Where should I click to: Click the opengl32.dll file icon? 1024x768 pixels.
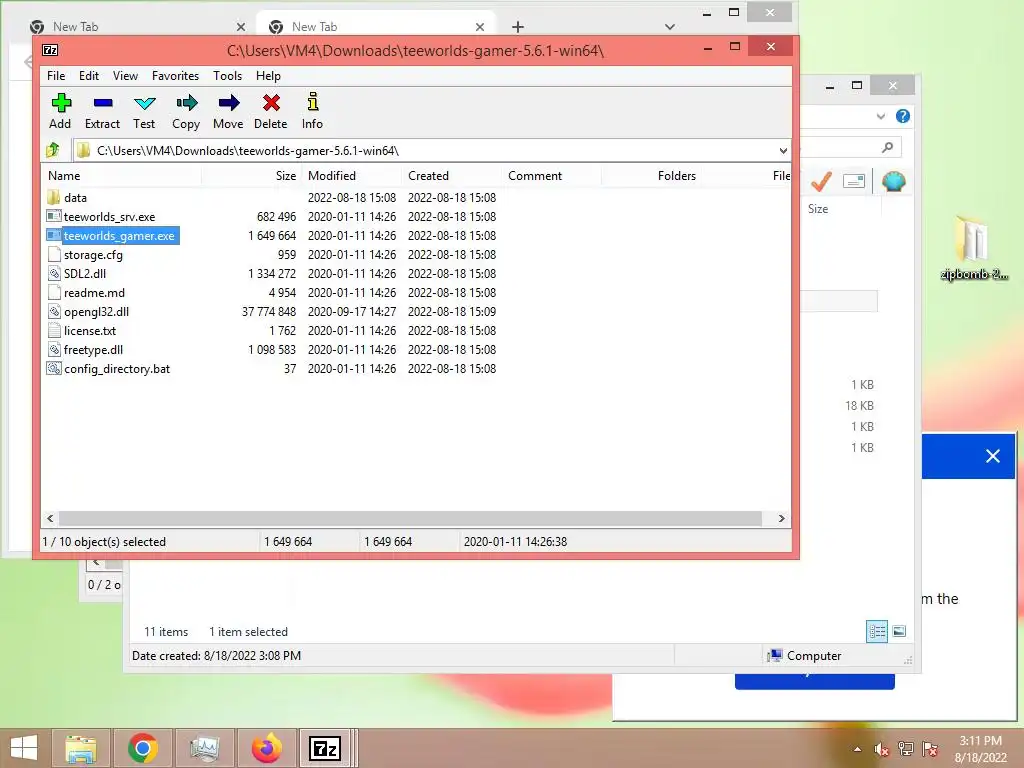54,312
